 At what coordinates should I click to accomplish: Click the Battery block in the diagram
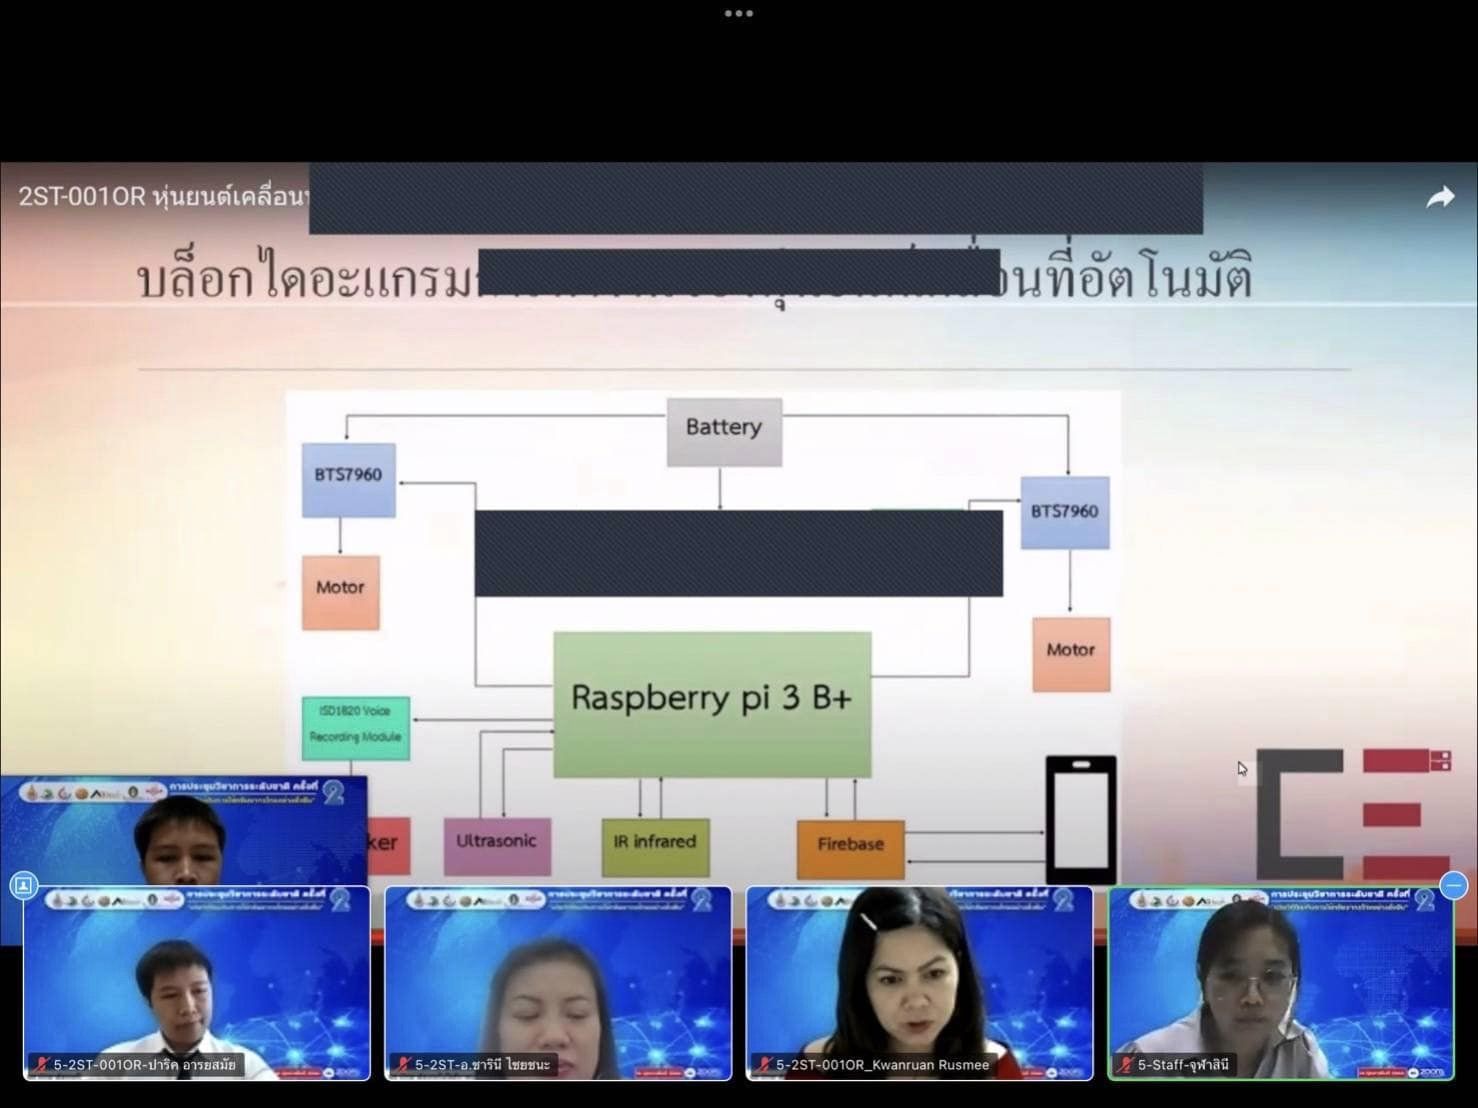[x=724, y=431]
